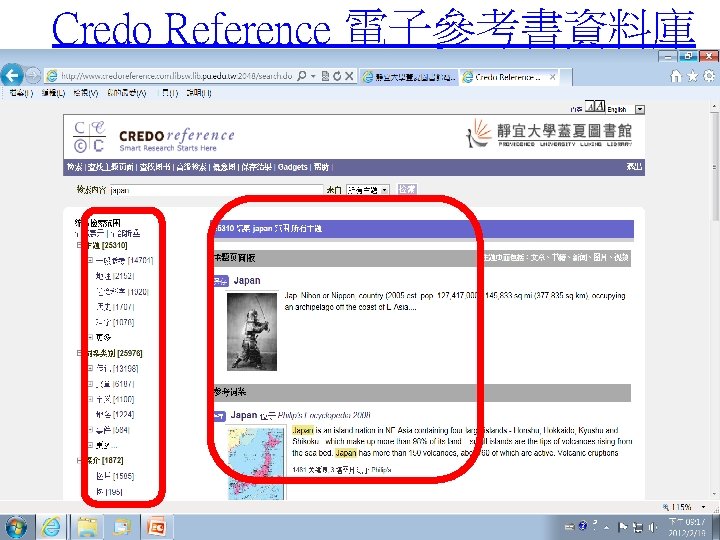The height and width of the screenshot is (540, 720).
Task: Filter by the subject with count [1076]
Action: (x=115, y=322)
